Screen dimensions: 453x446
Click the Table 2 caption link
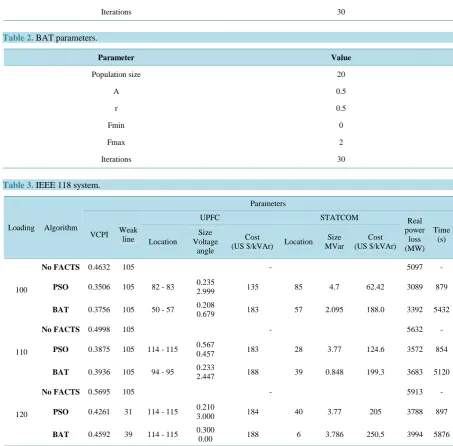(18, 38)
